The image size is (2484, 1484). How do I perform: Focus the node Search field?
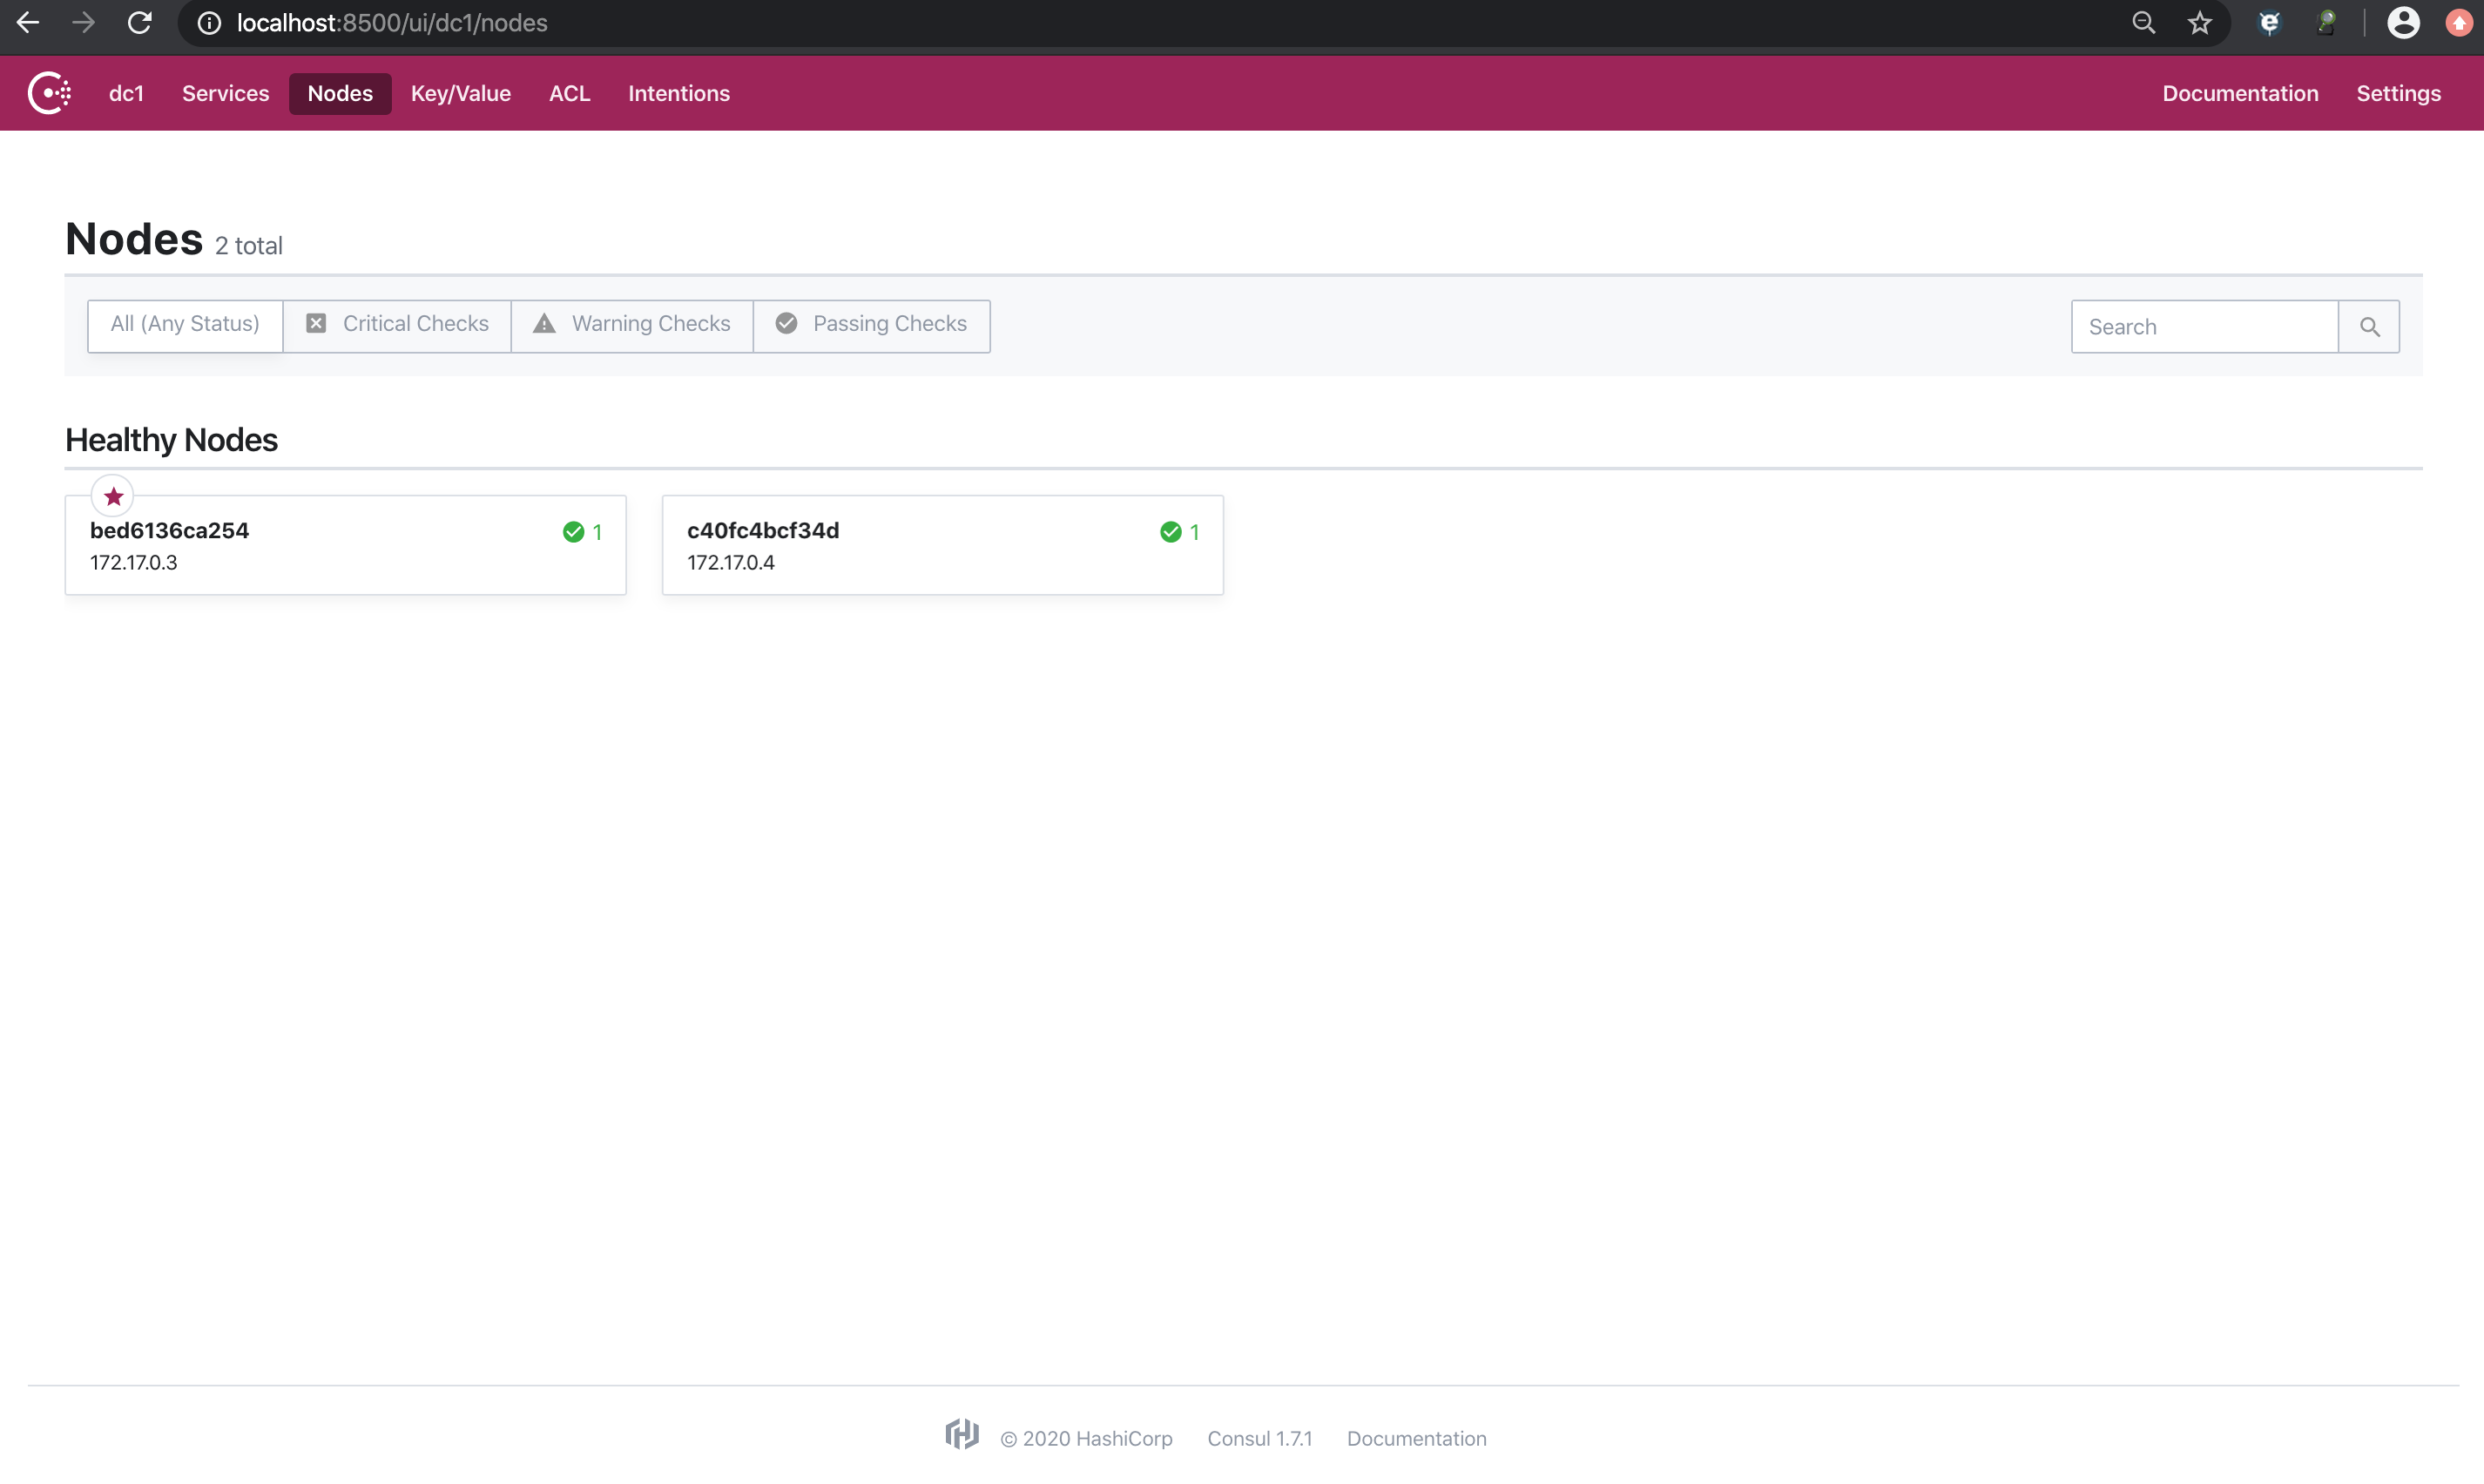[x=2204, y=327]
